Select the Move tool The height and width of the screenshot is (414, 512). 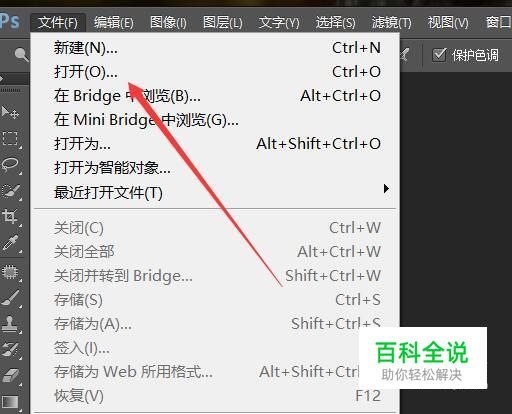pyautogui.click(x=10, y=113)
